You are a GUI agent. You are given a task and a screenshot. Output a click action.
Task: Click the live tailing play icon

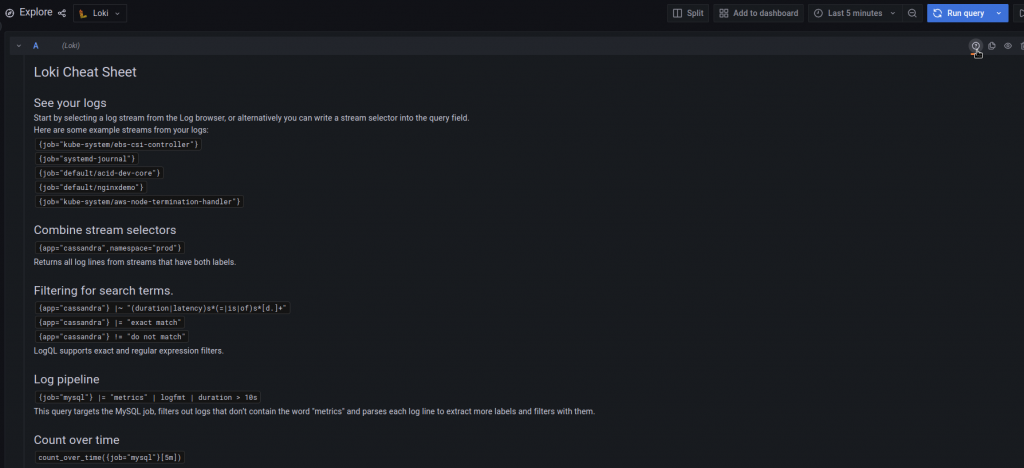pos(1019,13)
